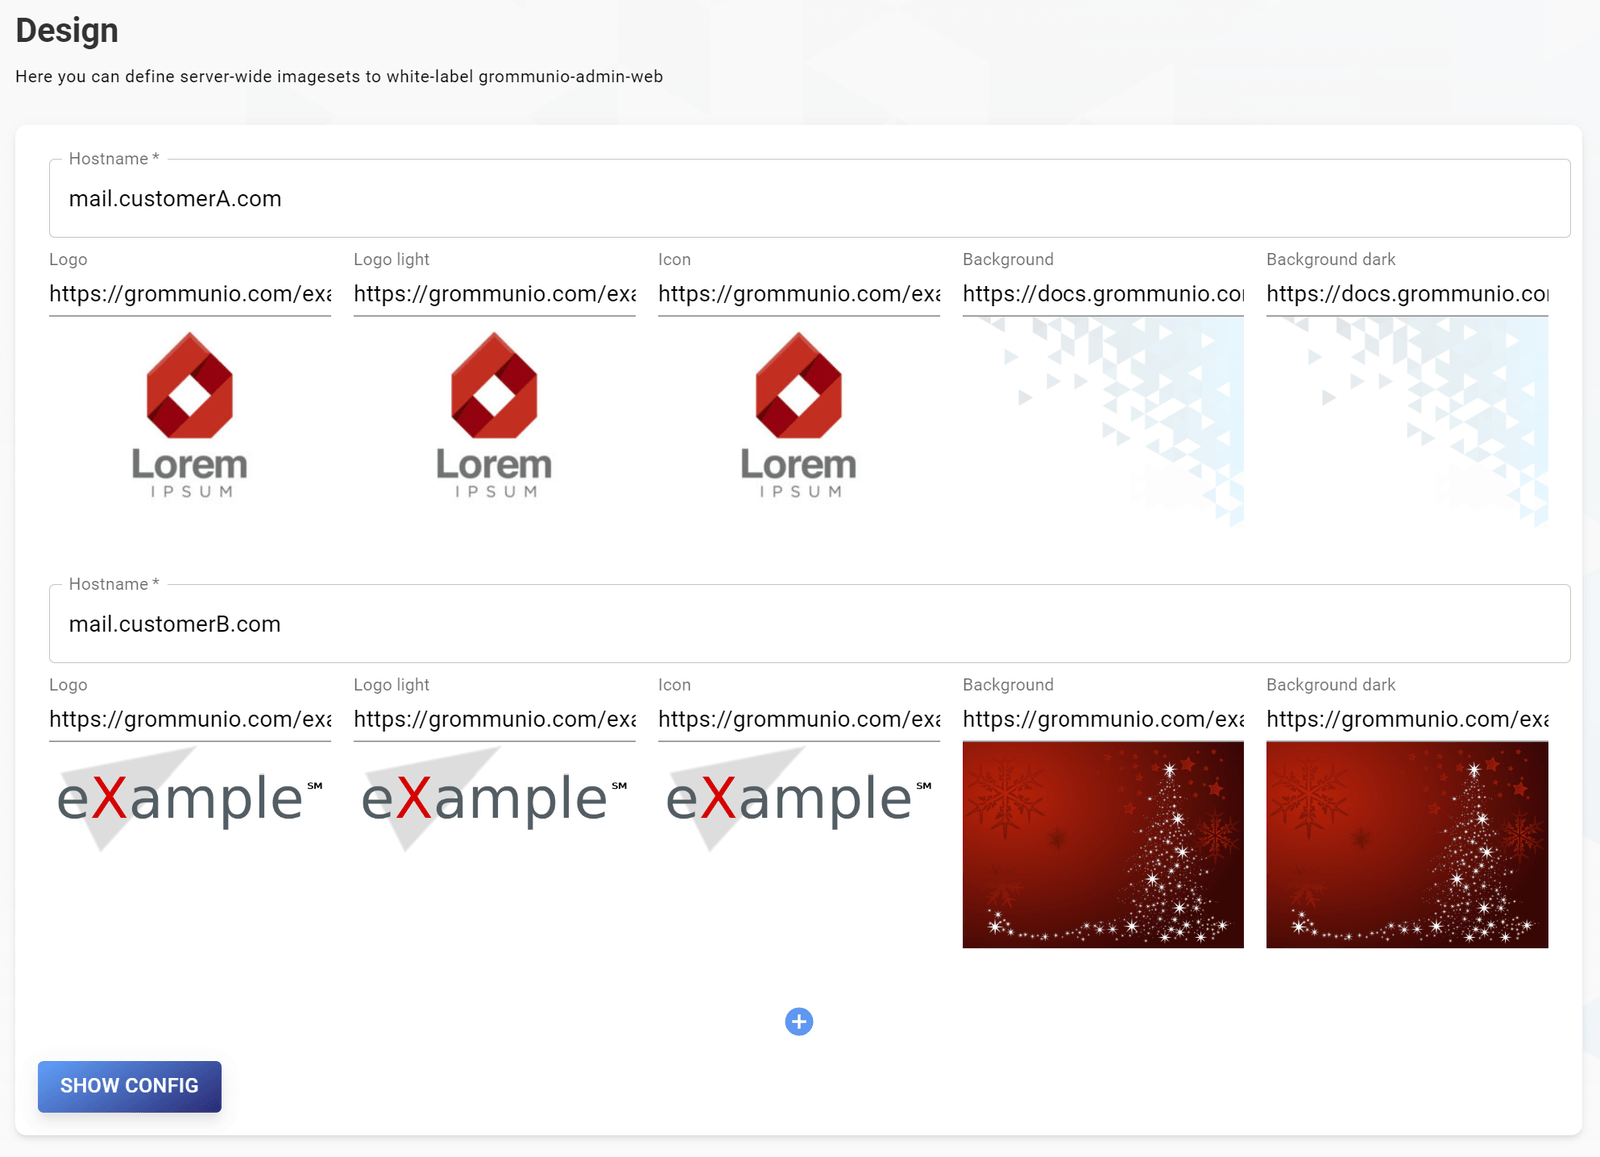Image resolution: width=1600 pixels, height=1157 pixels.
Task: Click the white-label imagesets description text
Action: pyautogui.click(x=339, y=77)
